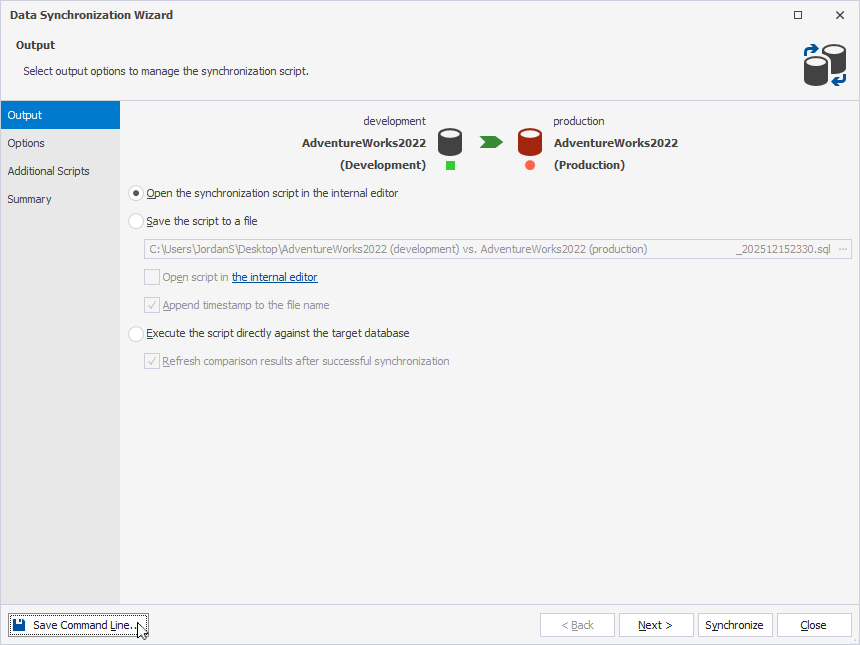Click the red circle Production indicator
The image size is (860, 645).
[x=530, y=166]
